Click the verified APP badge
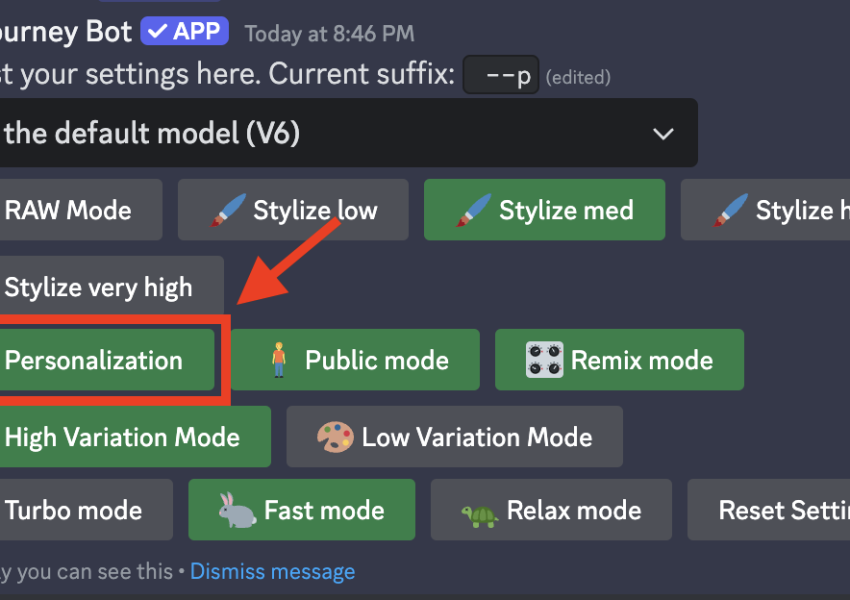 (x=185, y=31)
